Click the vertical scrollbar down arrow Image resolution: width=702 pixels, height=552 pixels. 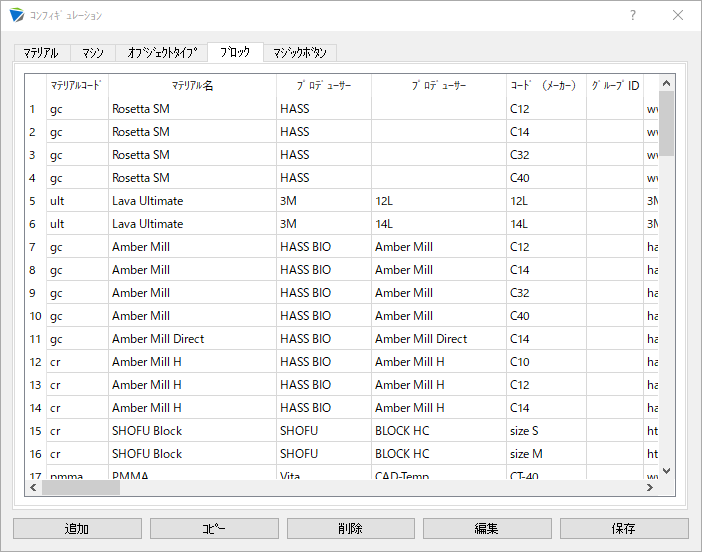666,471
